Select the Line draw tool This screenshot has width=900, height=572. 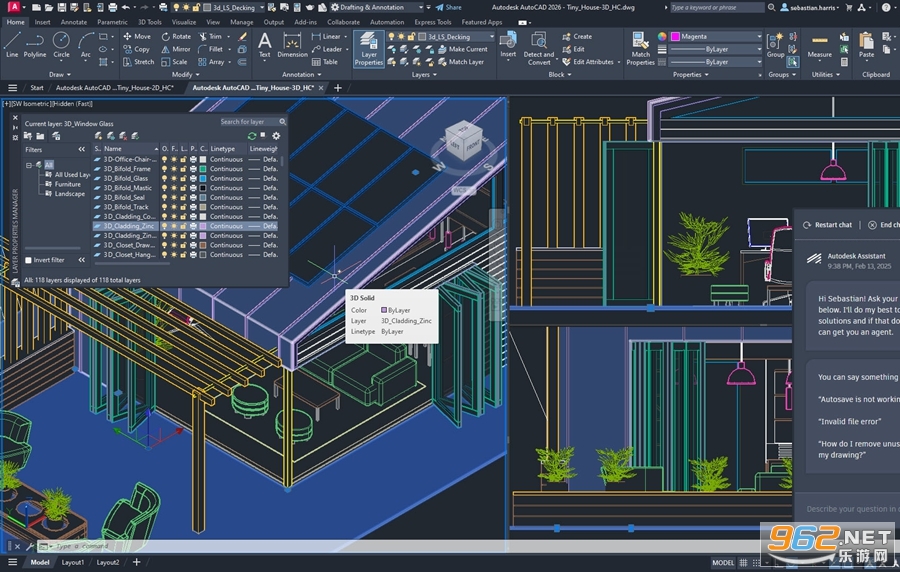12,45
